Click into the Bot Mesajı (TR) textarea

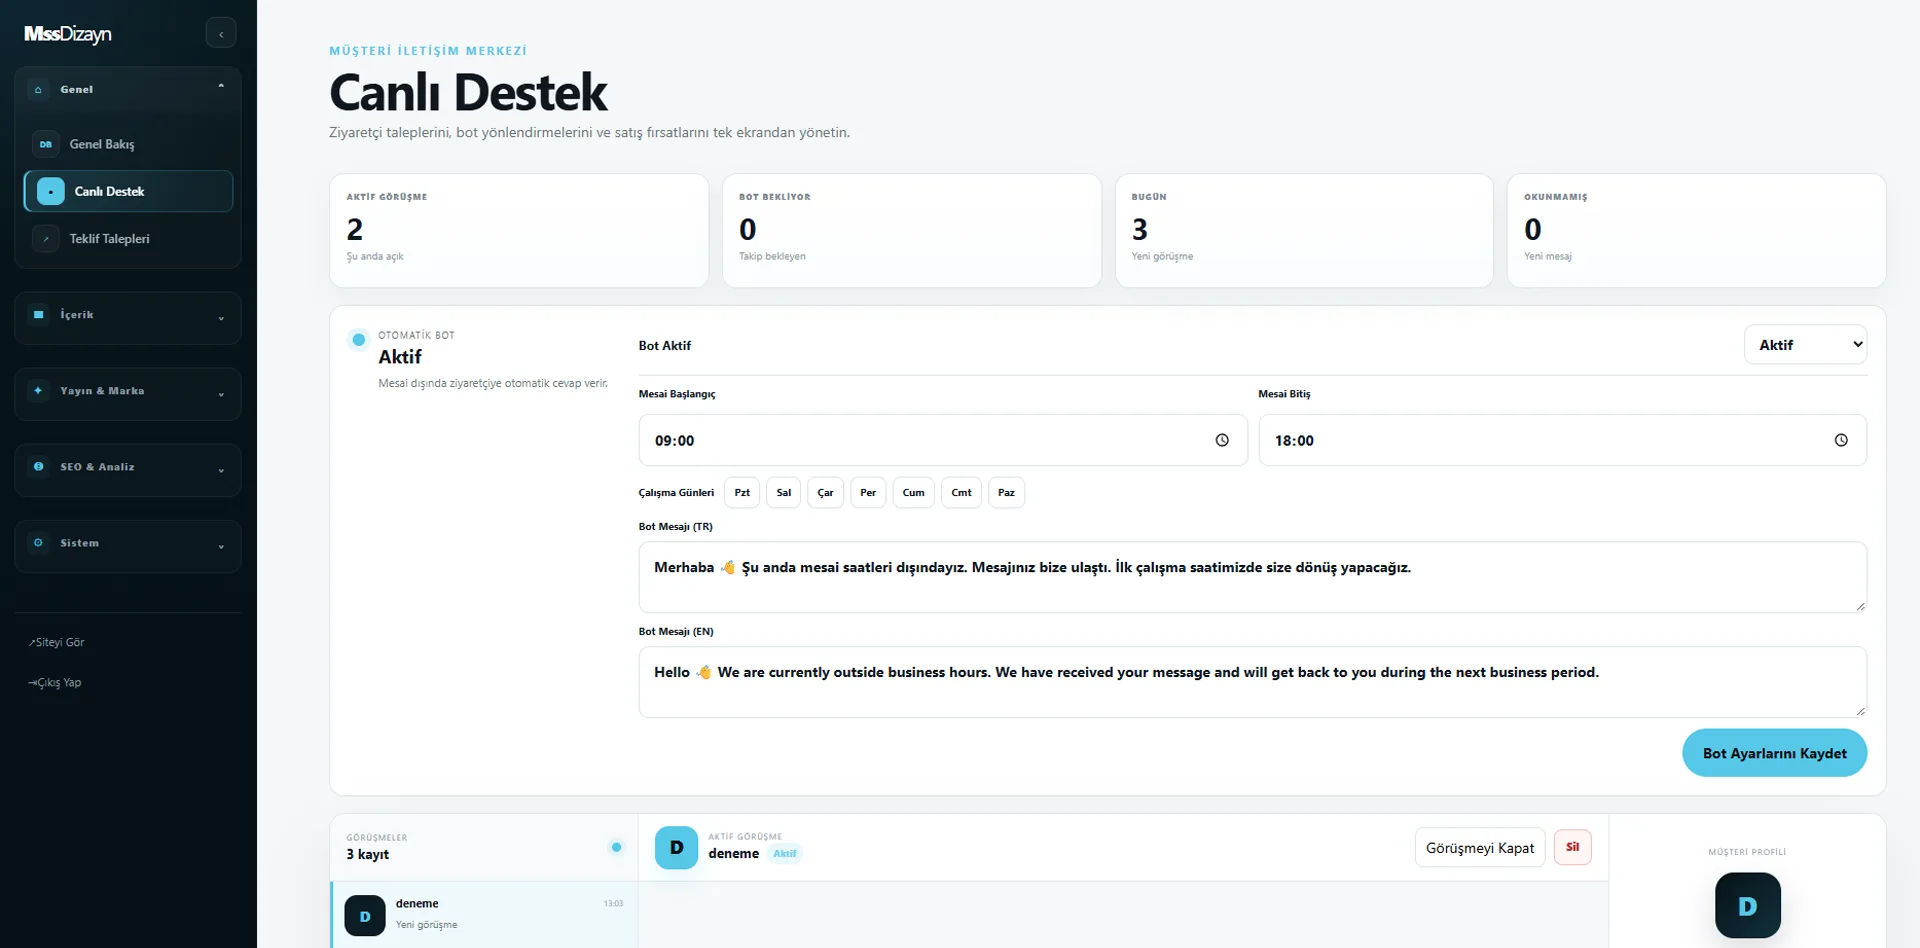1252,577
